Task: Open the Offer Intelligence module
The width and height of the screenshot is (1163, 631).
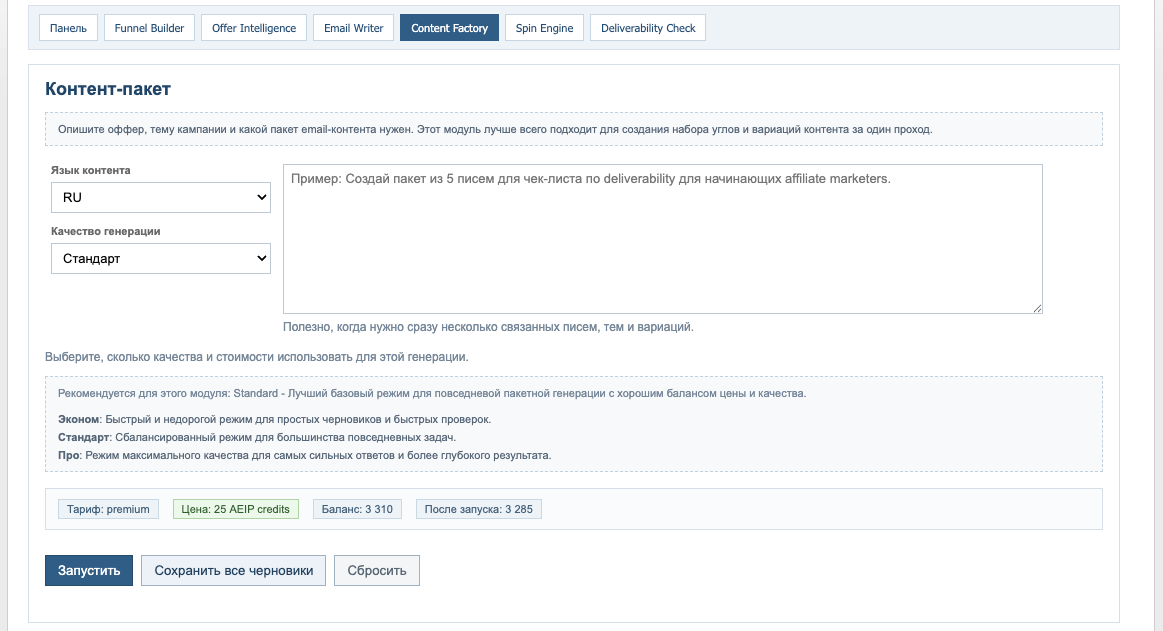Action: (x=253, y=27)
